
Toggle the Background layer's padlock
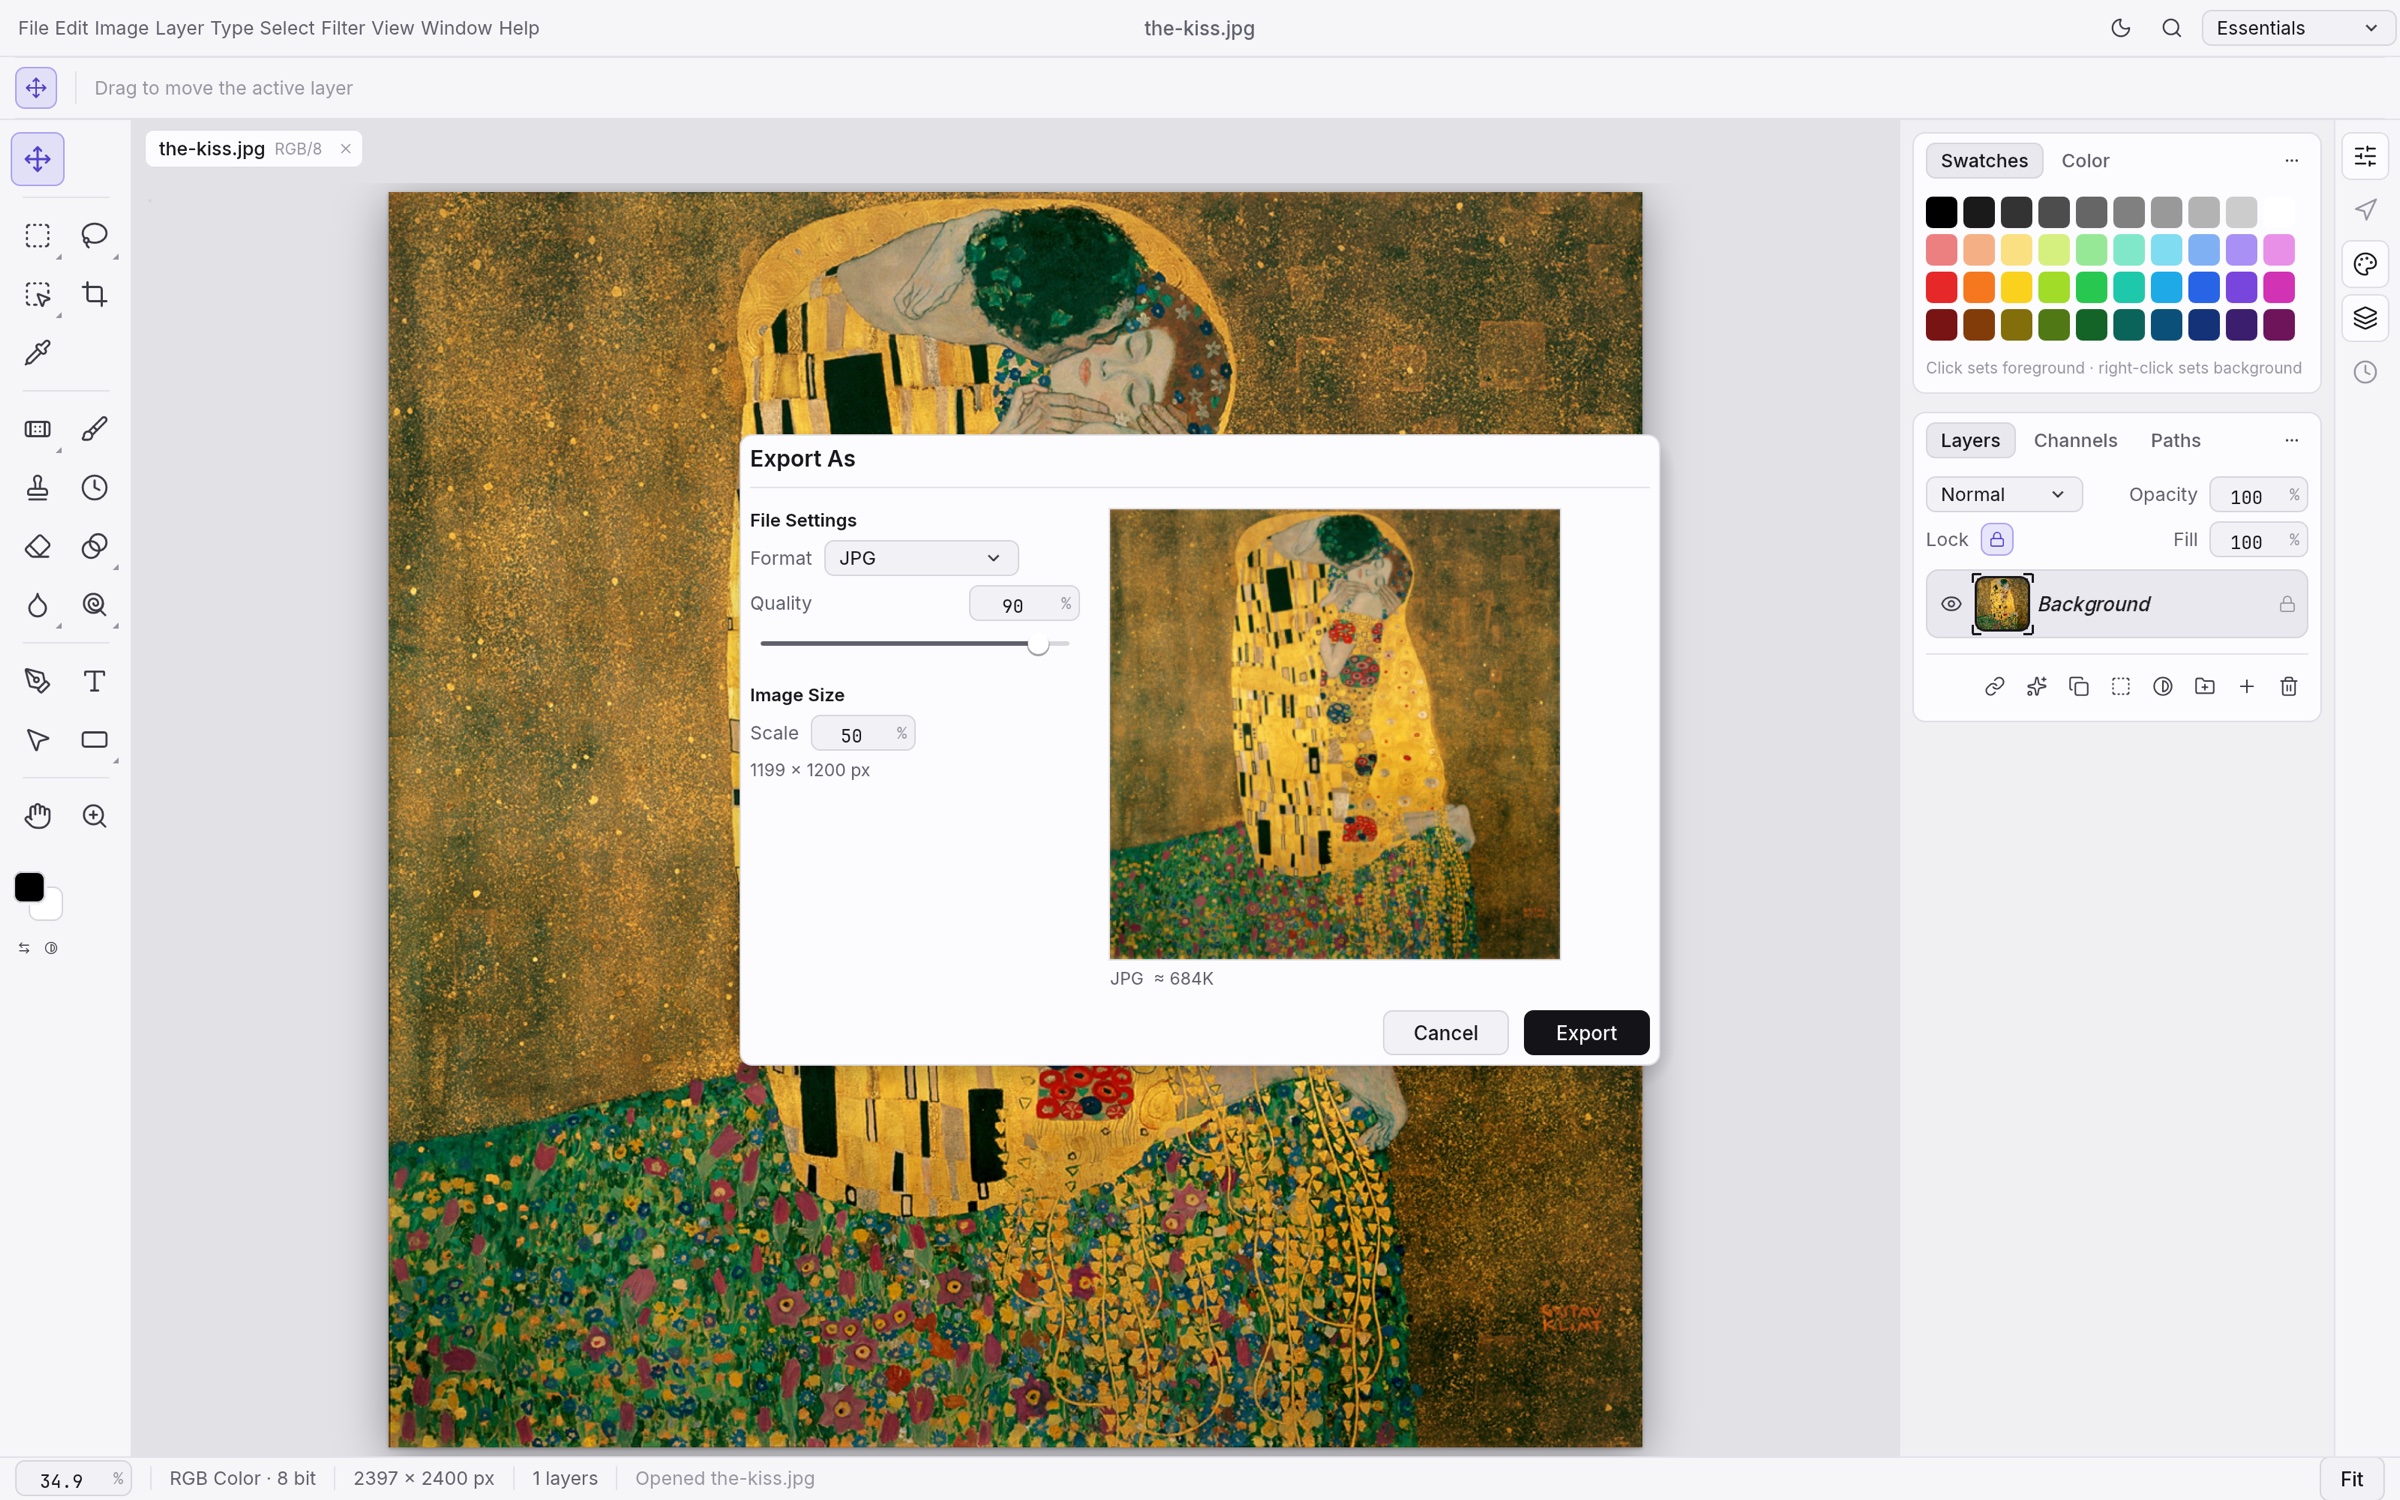point(2286,604)
